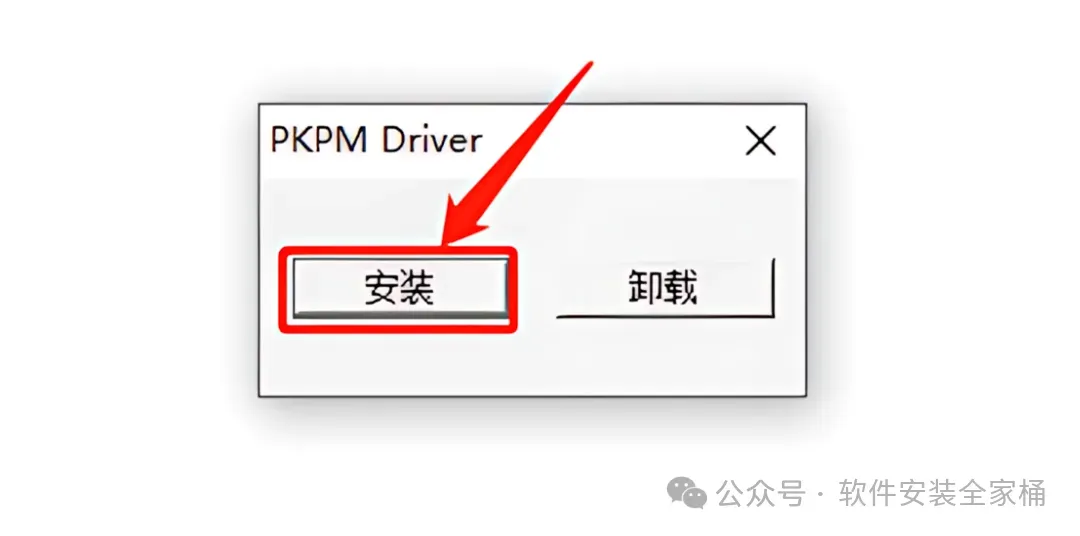Start driver installation via the 安装 button
The image size is (1080, 536).
399,287
